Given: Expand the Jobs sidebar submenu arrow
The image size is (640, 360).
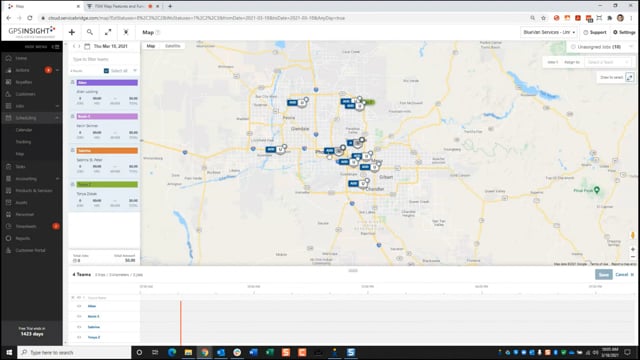Looking at the screenshot, I should coord(58,106).
